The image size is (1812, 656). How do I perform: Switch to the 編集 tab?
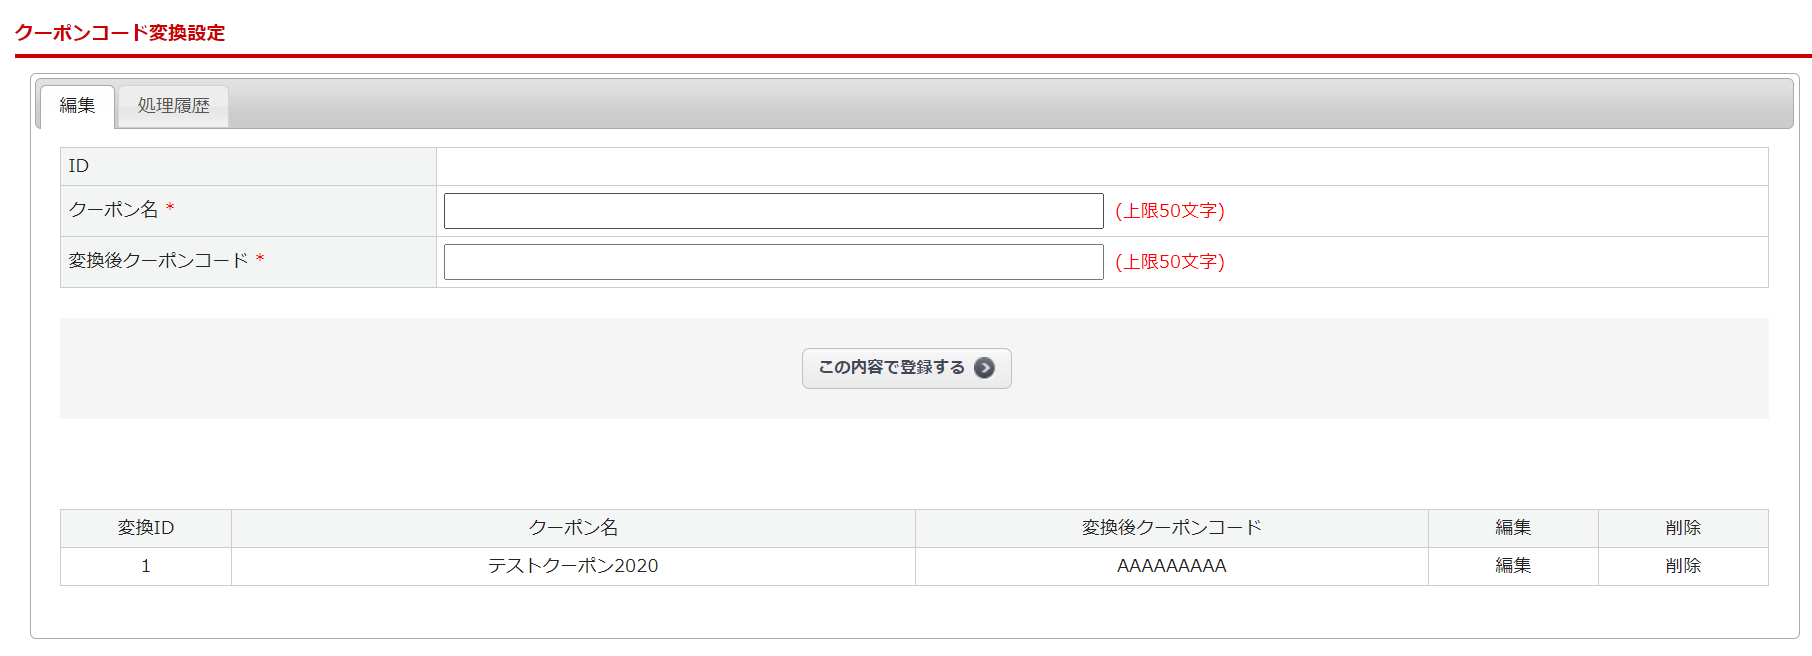point(77,106)
